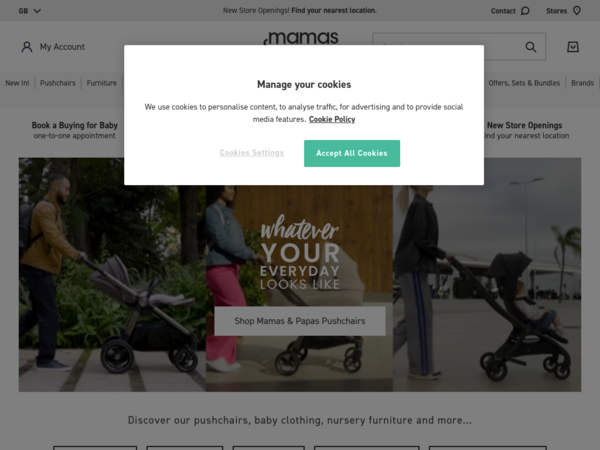
Task: Open Cookies Settings link
Action: pyautogui.click(x=251, y=153)
